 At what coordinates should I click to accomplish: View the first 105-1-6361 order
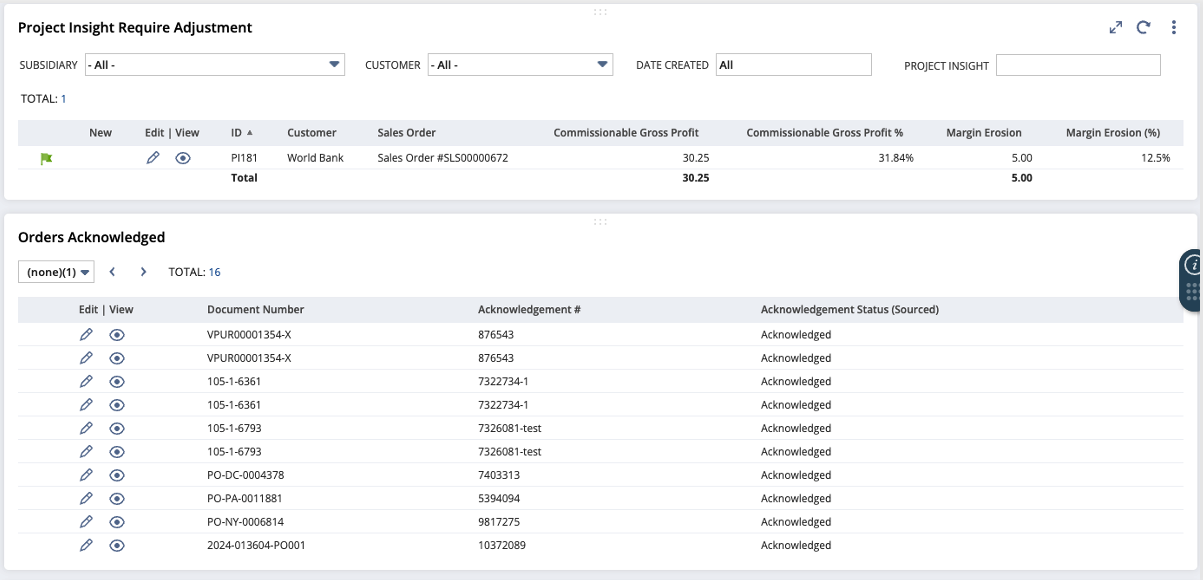tap(117, 381)
